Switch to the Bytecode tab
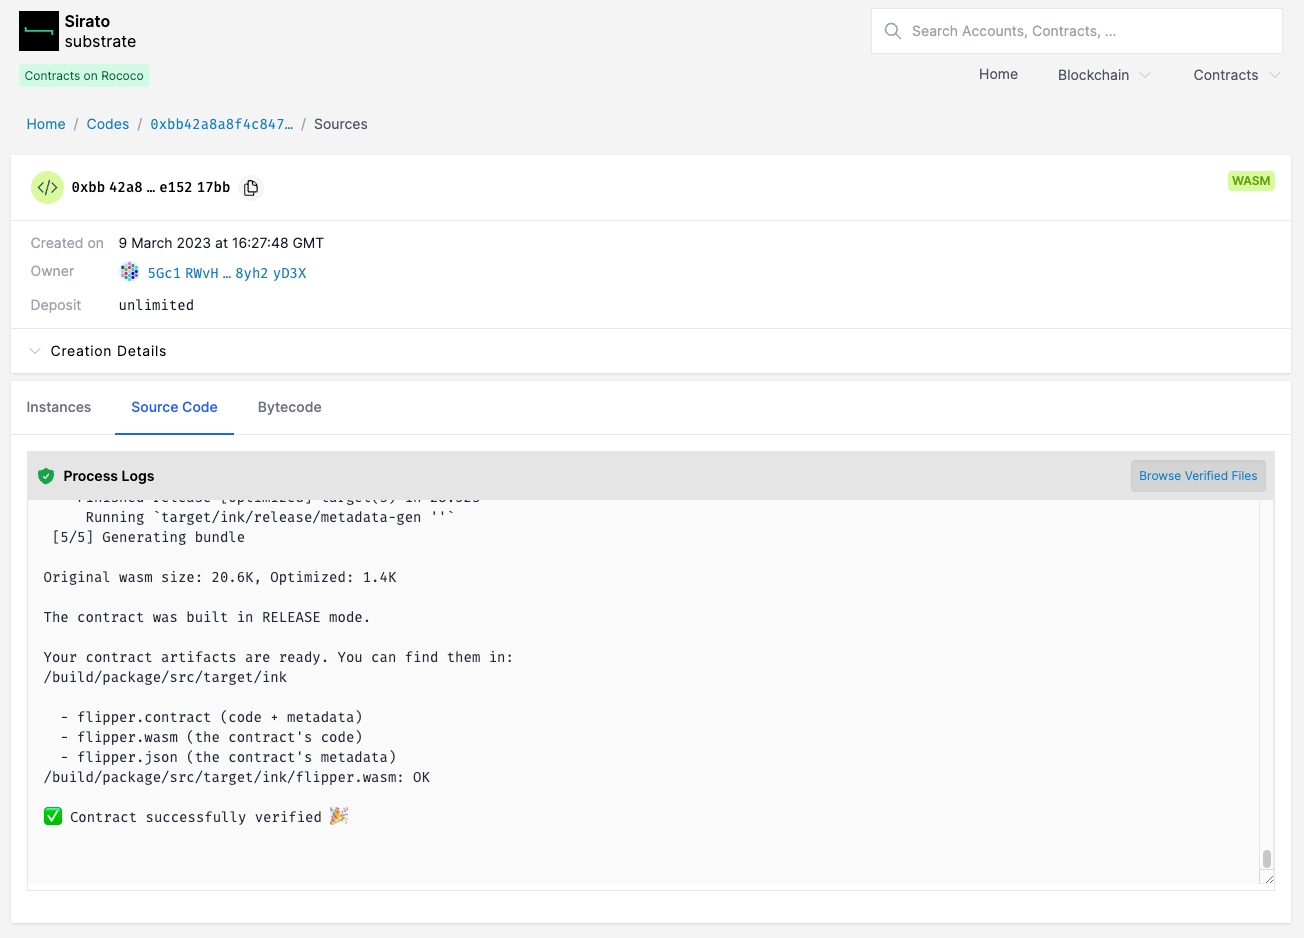This screenshot has width=1304, height=938. click(289, 407)
